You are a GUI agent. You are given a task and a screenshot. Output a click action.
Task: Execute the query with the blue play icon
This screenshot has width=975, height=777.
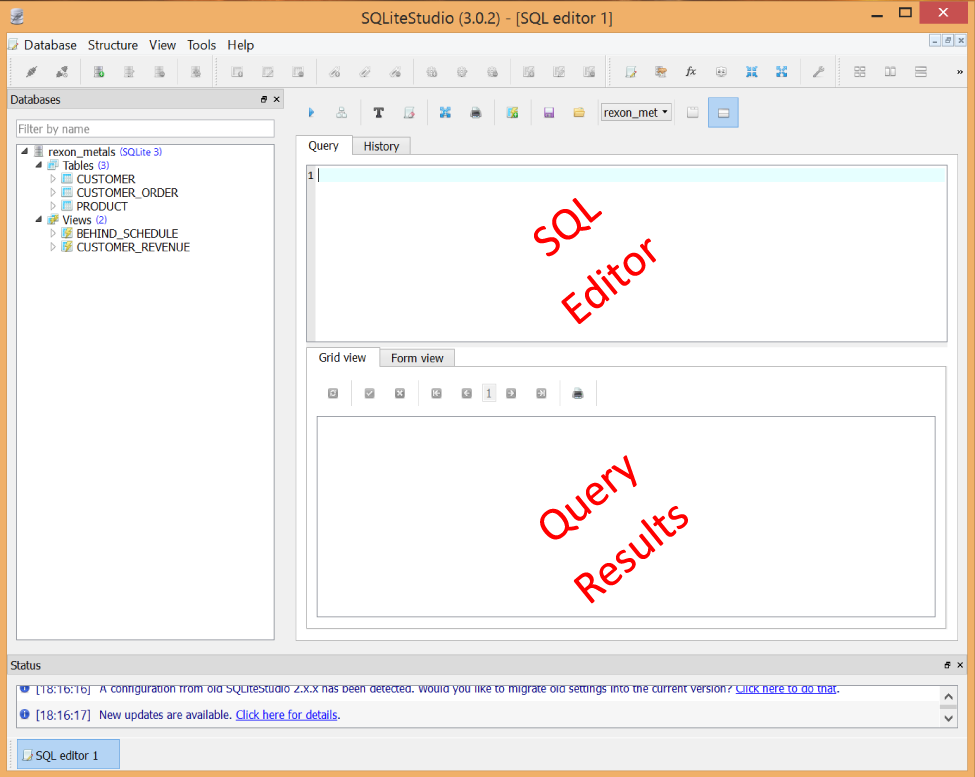[311, 112]
